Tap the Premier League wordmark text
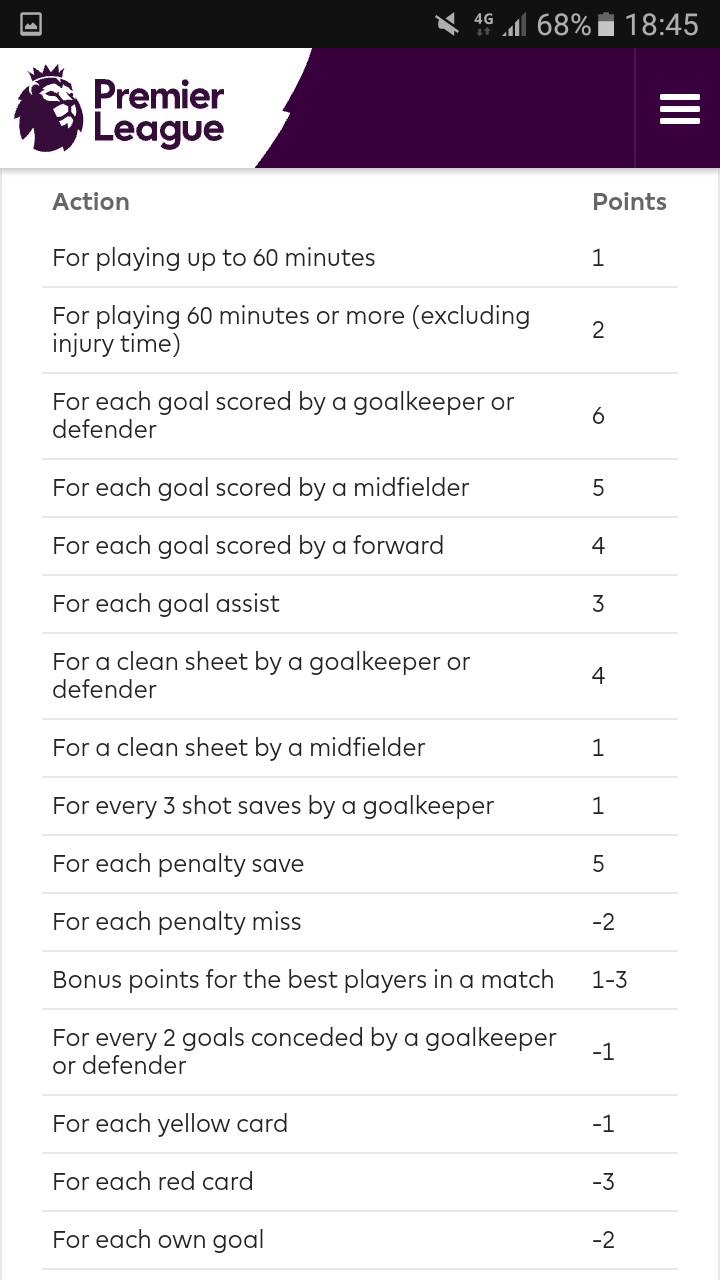The width and height of the screenshot is (720, 1280). (x=158, y=112)
